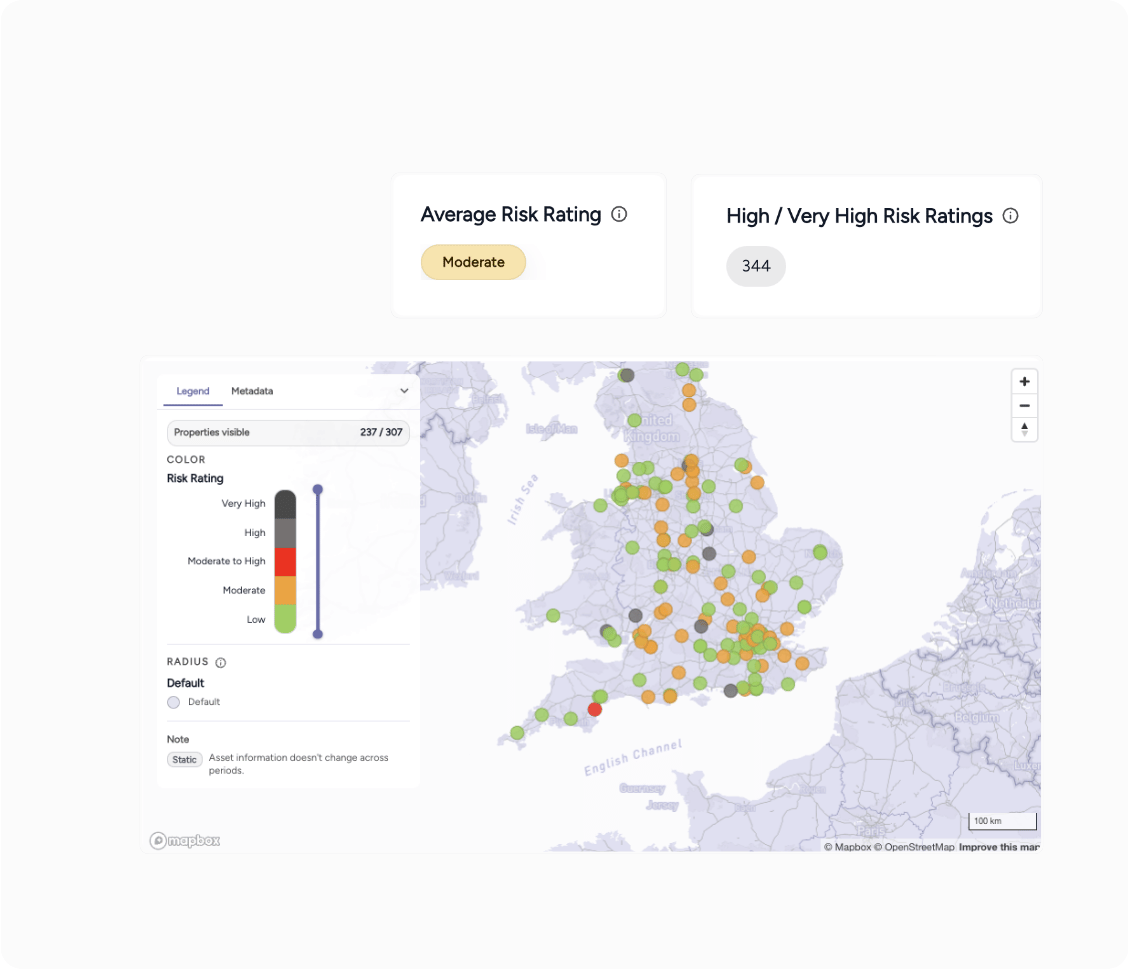This screenshot has height=971, width=1130.
Task: Click the Very High dark color swatch
Action: pos(285,504)
